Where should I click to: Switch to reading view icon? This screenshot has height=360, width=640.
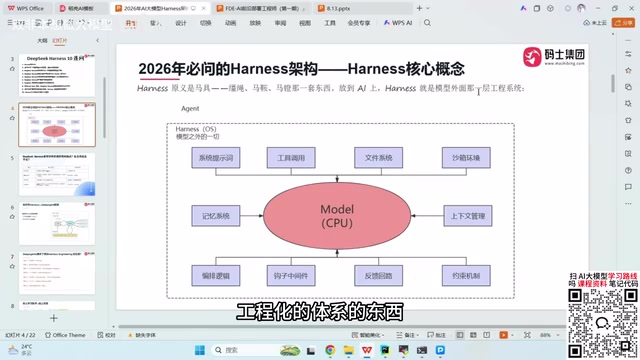(x=487, y=335)
